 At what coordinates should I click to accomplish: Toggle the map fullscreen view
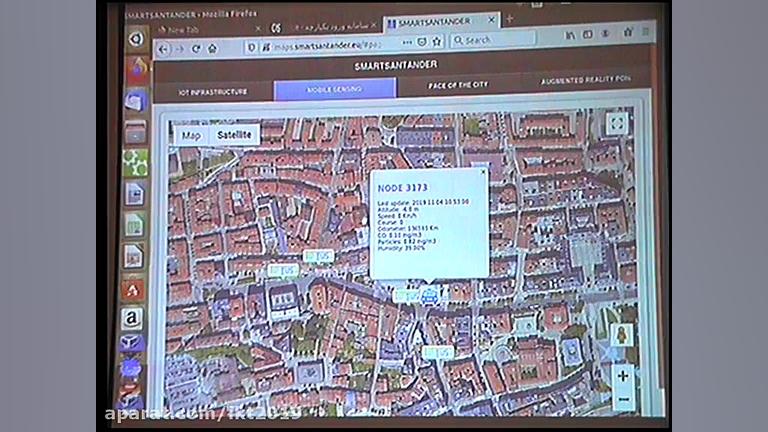617,123
